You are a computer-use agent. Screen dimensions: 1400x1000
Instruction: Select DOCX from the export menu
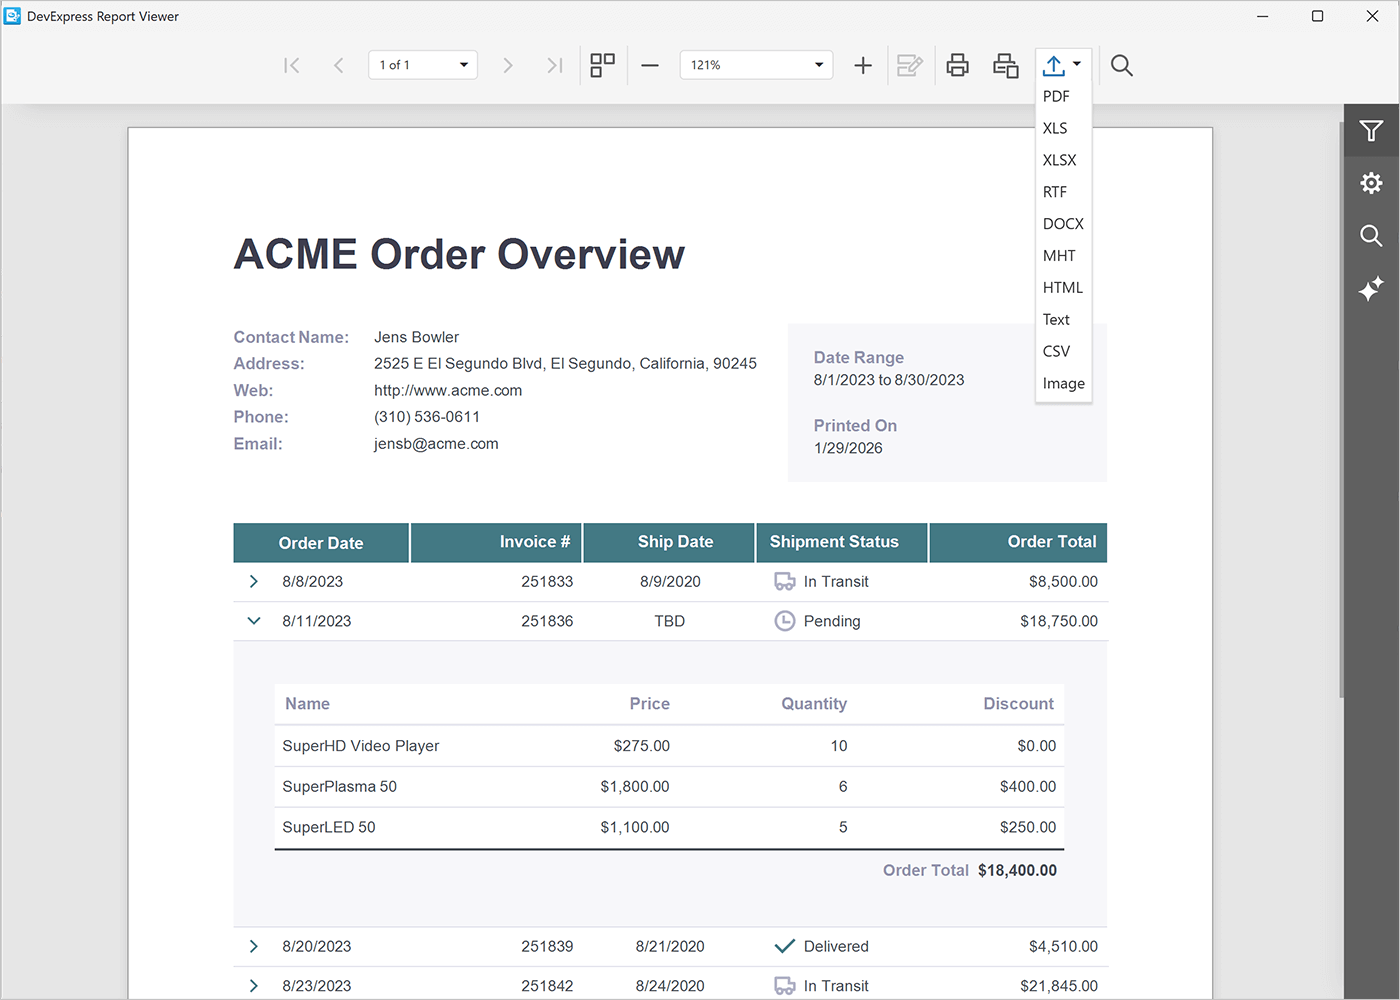[1063, 223]
